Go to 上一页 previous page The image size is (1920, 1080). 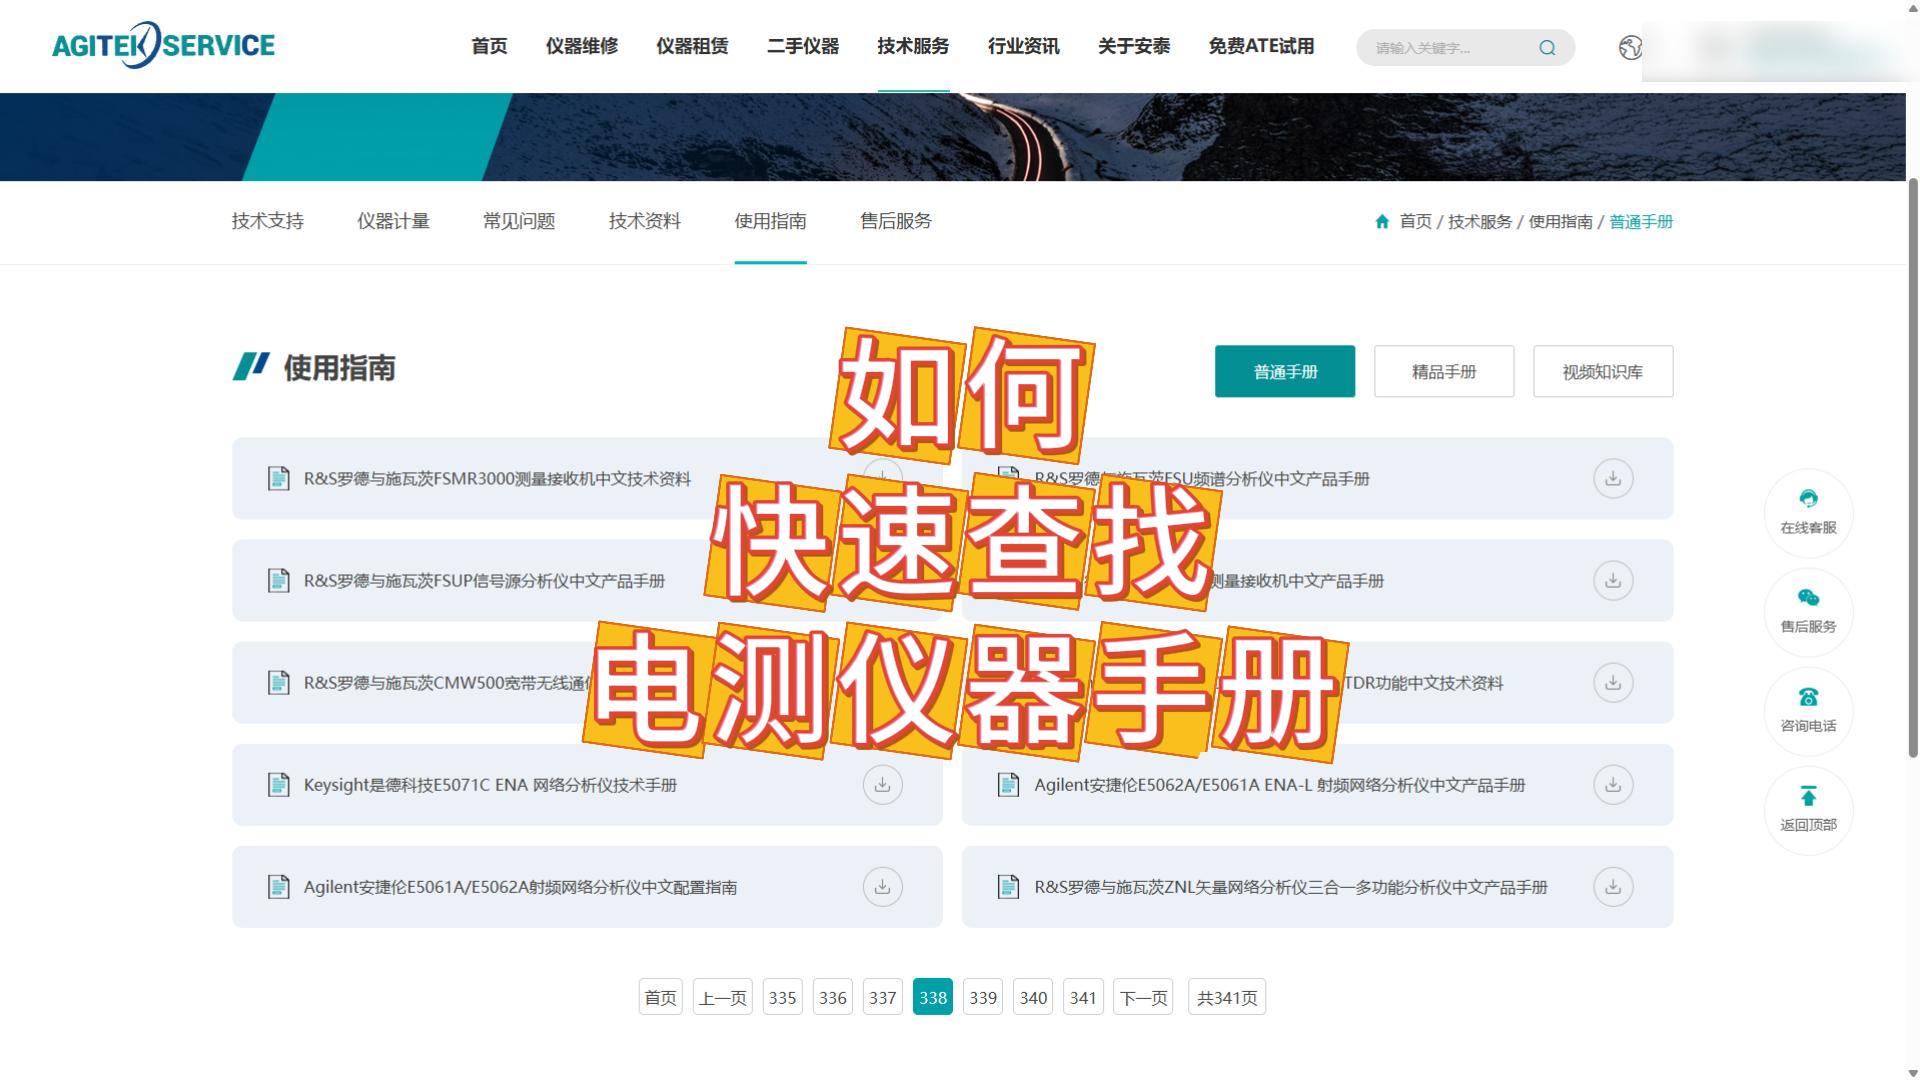point(723,997)
